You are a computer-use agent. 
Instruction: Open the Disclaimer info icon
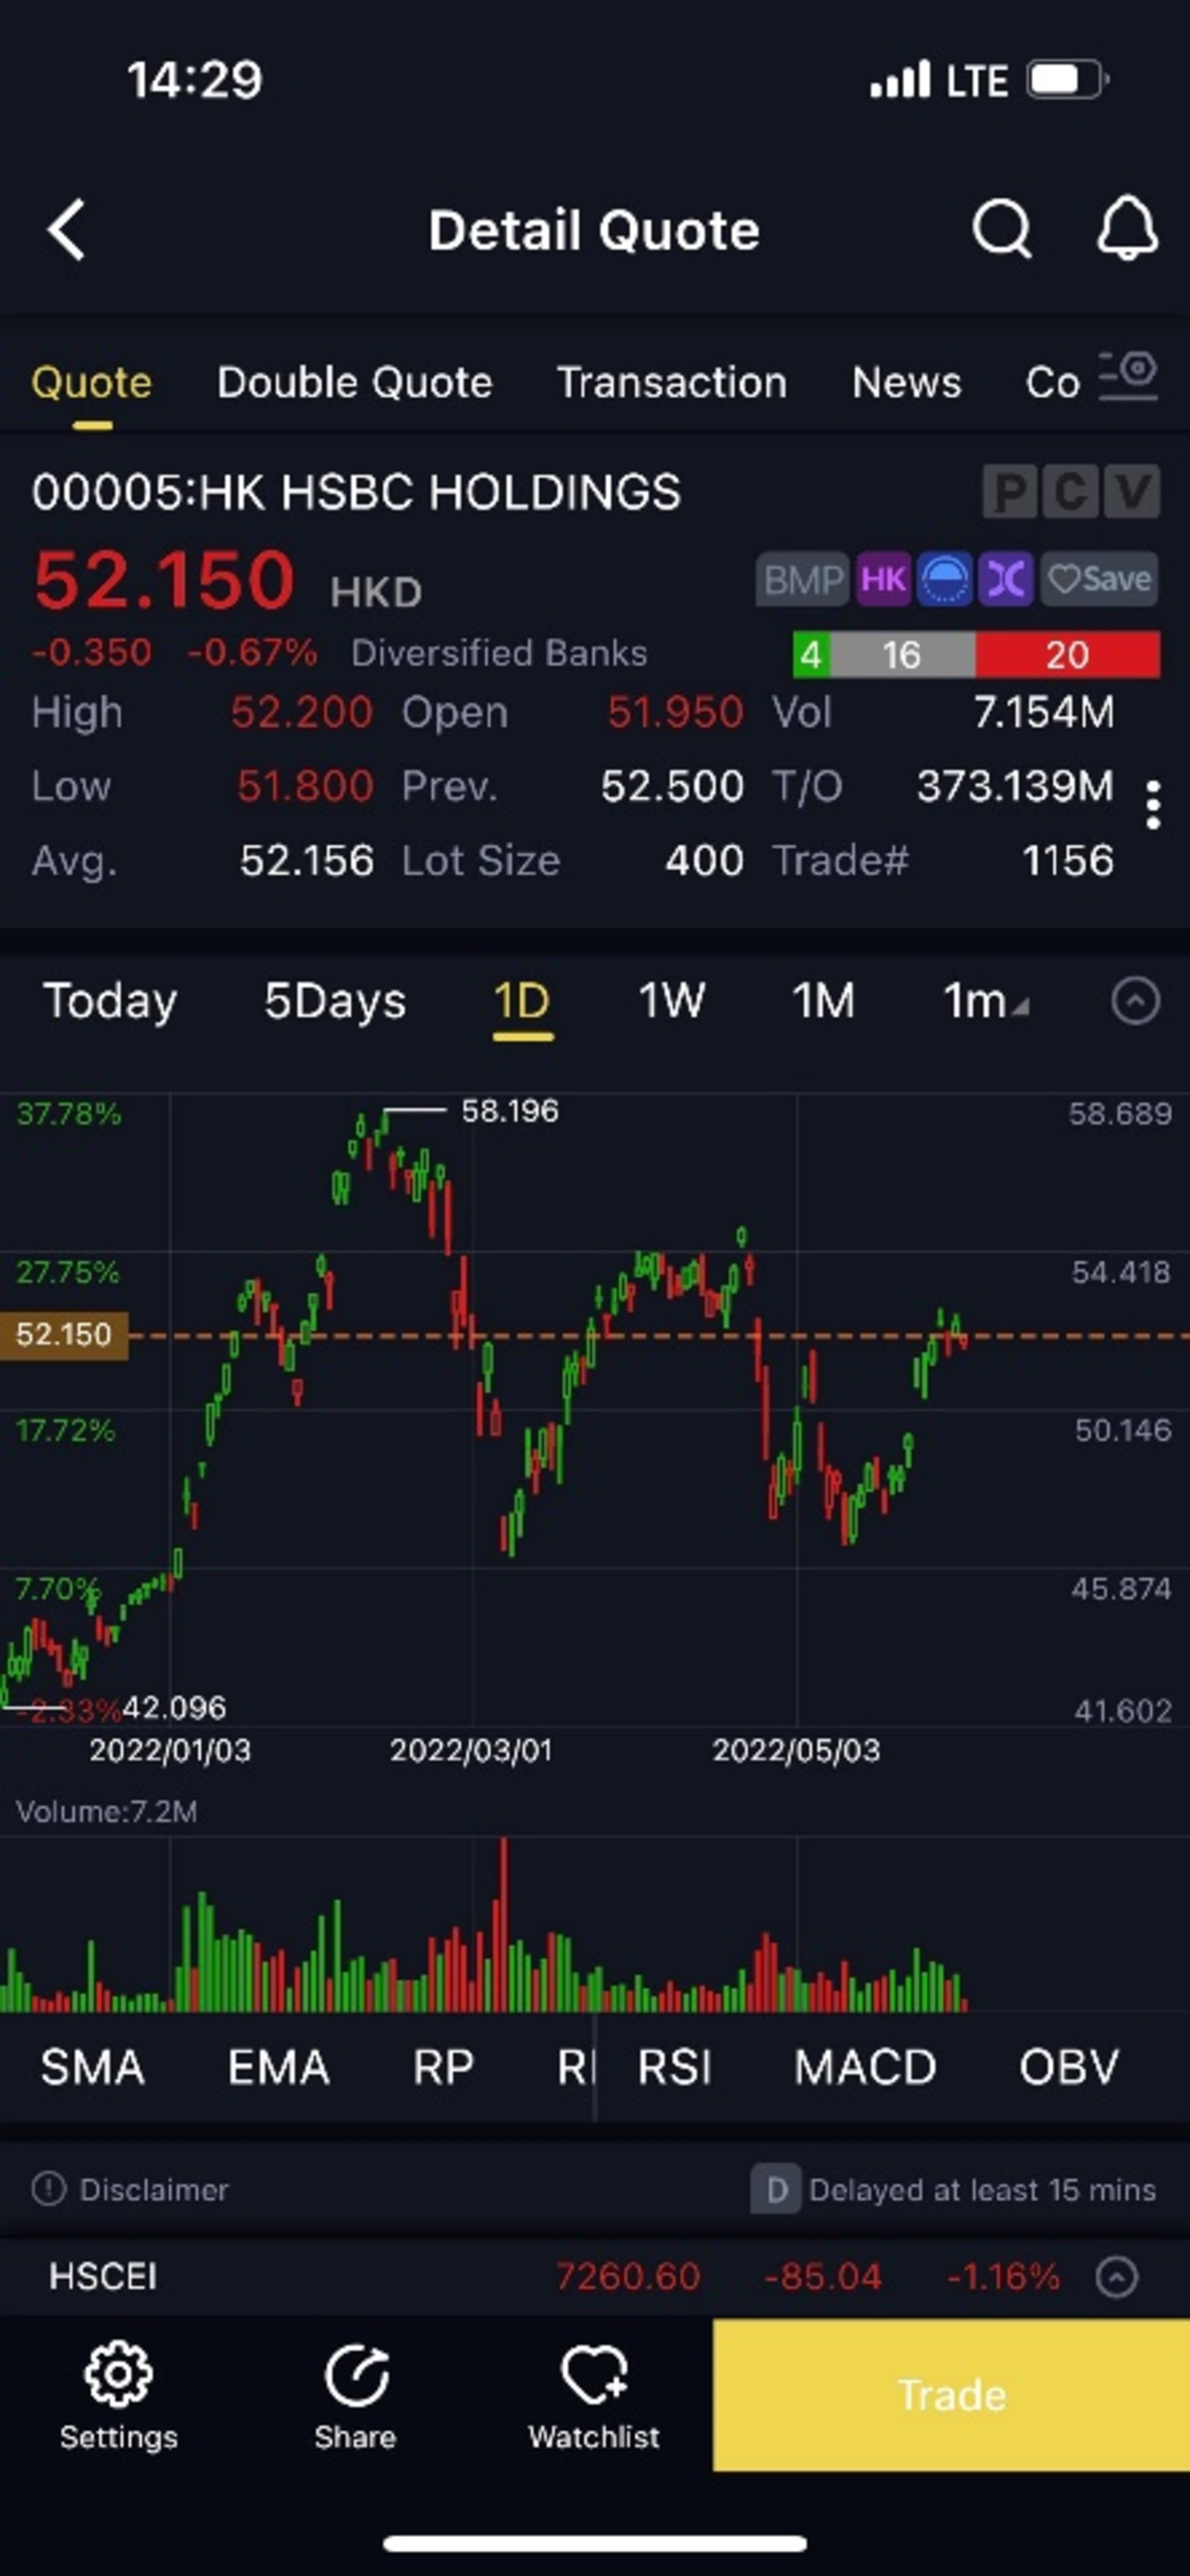pyautogui.click(x=48, y=2189)
